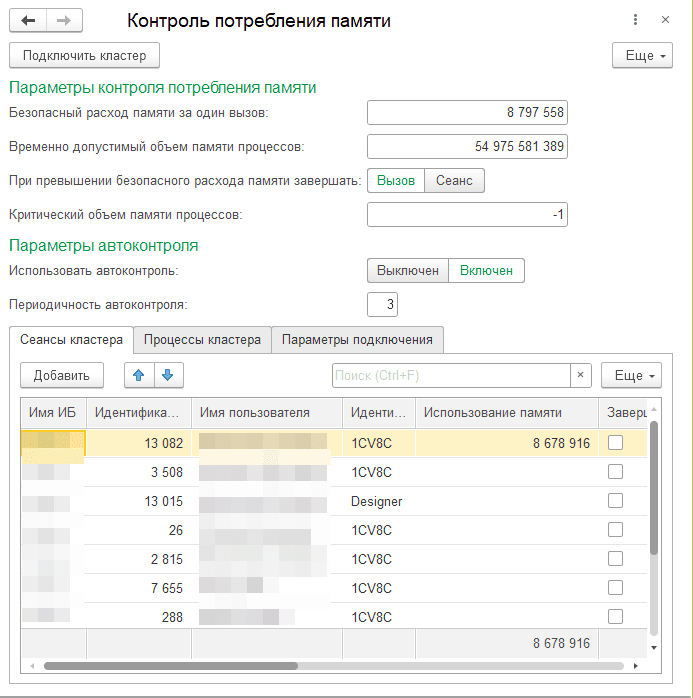Move row up with blue arrow
The width and height of the screenshot is (693, 698).
coord(139,375)
